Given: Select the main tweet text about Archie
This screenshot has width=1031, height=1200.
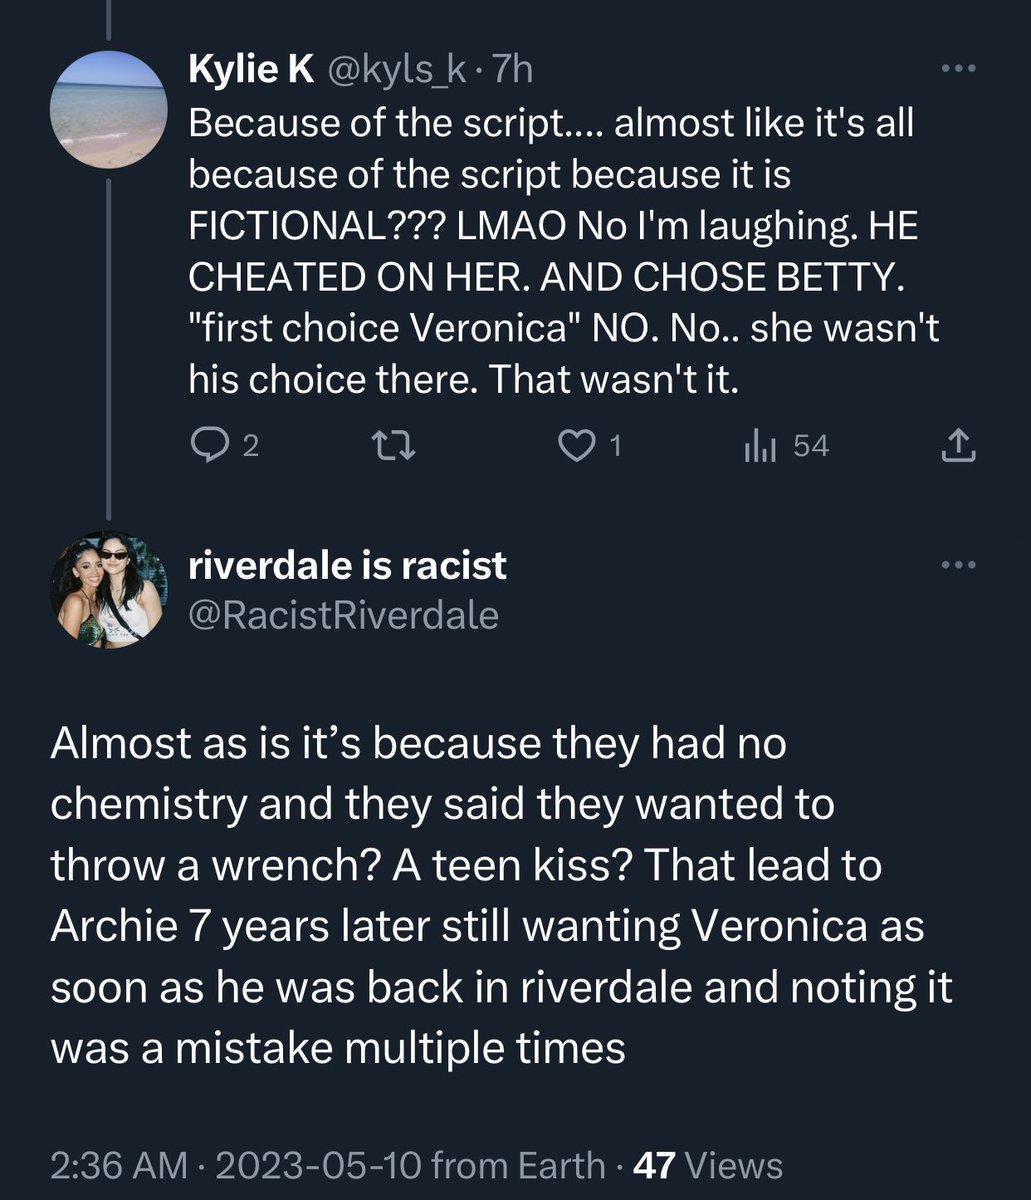Looking at the screenshot, I should (500, 895).
